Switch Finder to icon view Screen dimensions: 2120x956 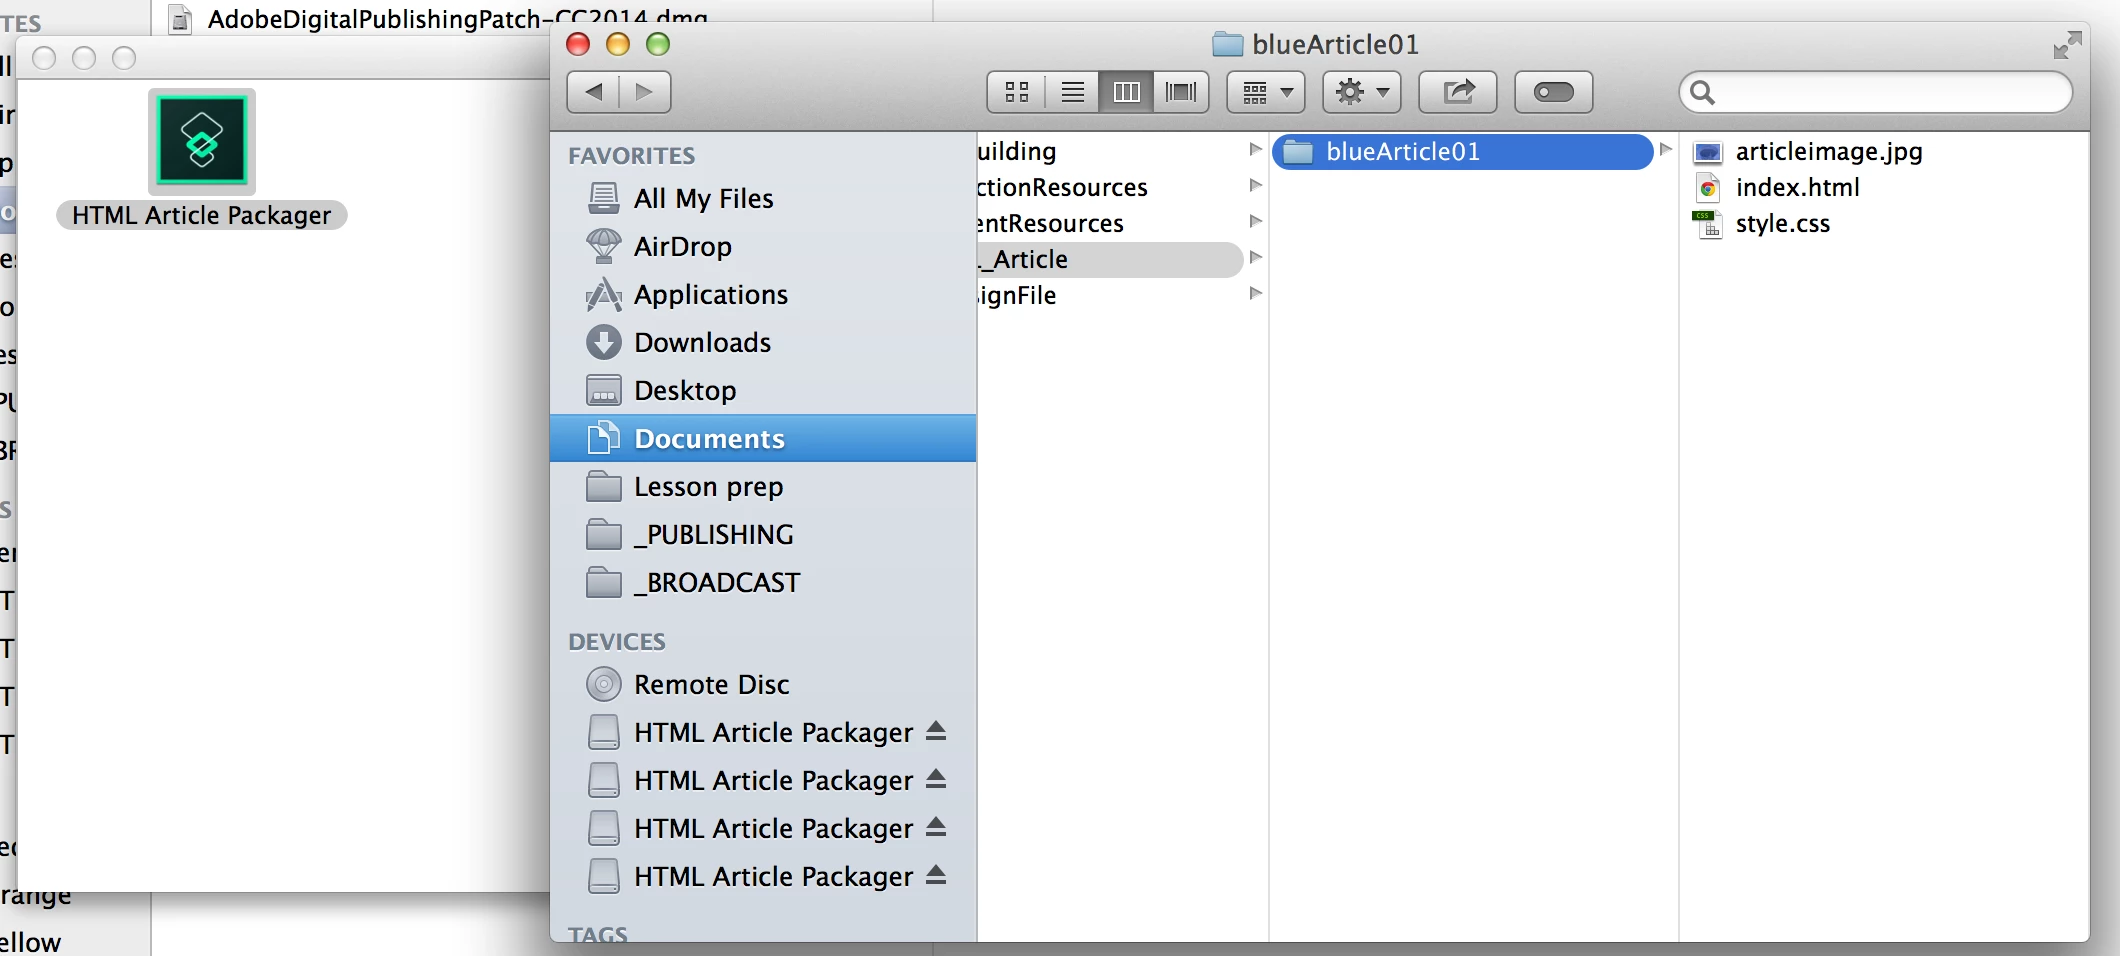[x=1017, y=92]
